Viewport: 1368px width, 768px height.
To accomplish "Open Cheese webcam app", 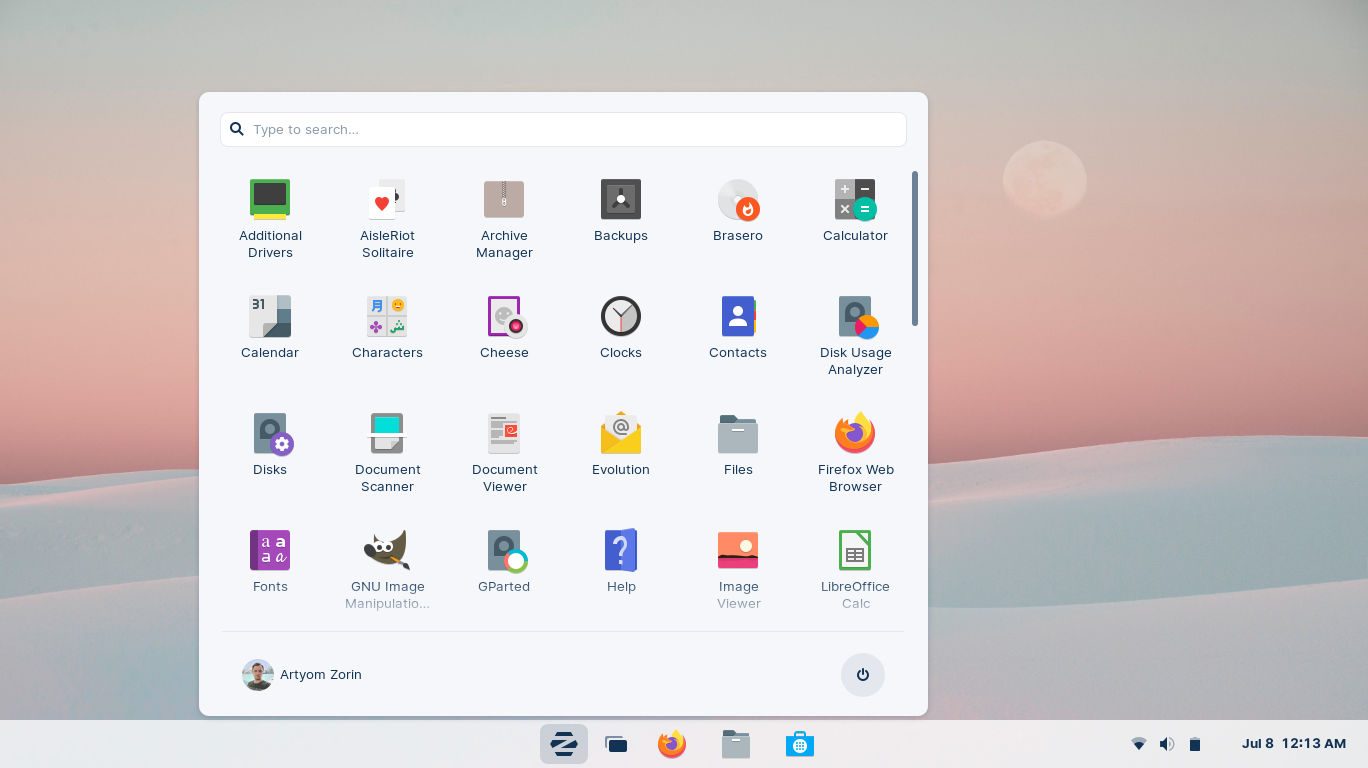I will pos(504,328).
